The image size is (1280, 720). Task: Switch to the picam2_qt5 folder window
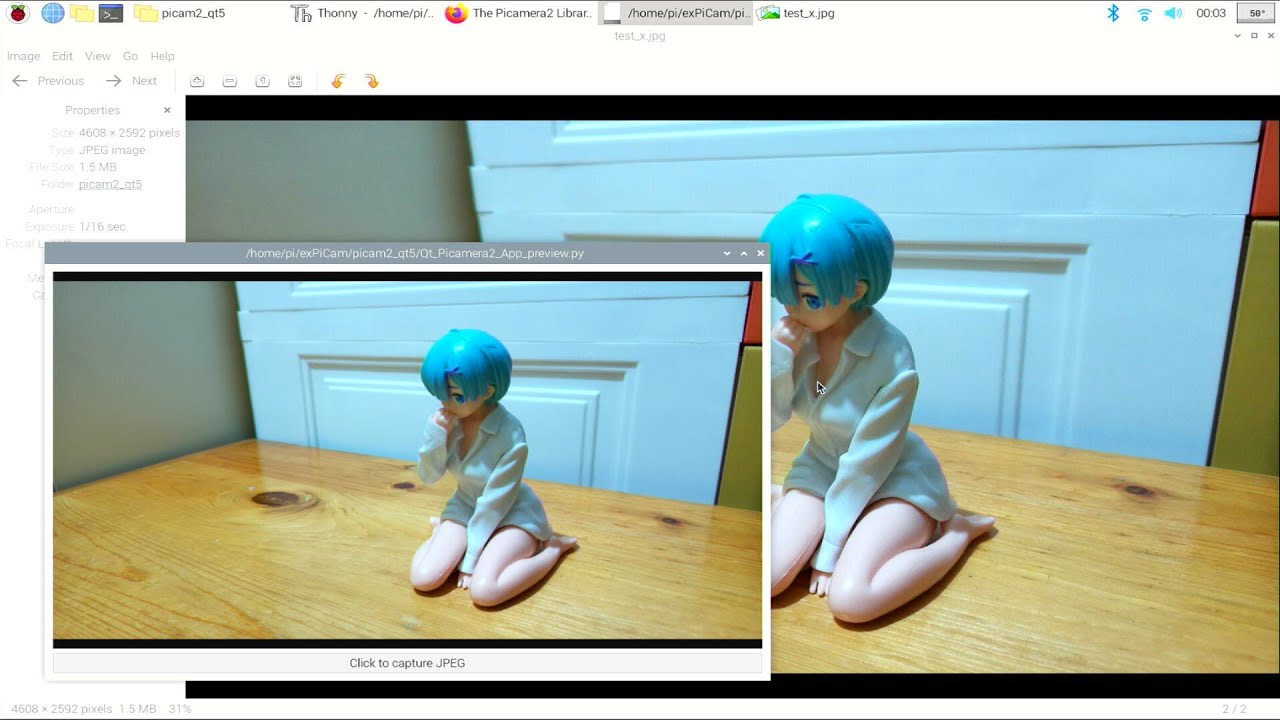pyautogui.click(x=180, y=13)
